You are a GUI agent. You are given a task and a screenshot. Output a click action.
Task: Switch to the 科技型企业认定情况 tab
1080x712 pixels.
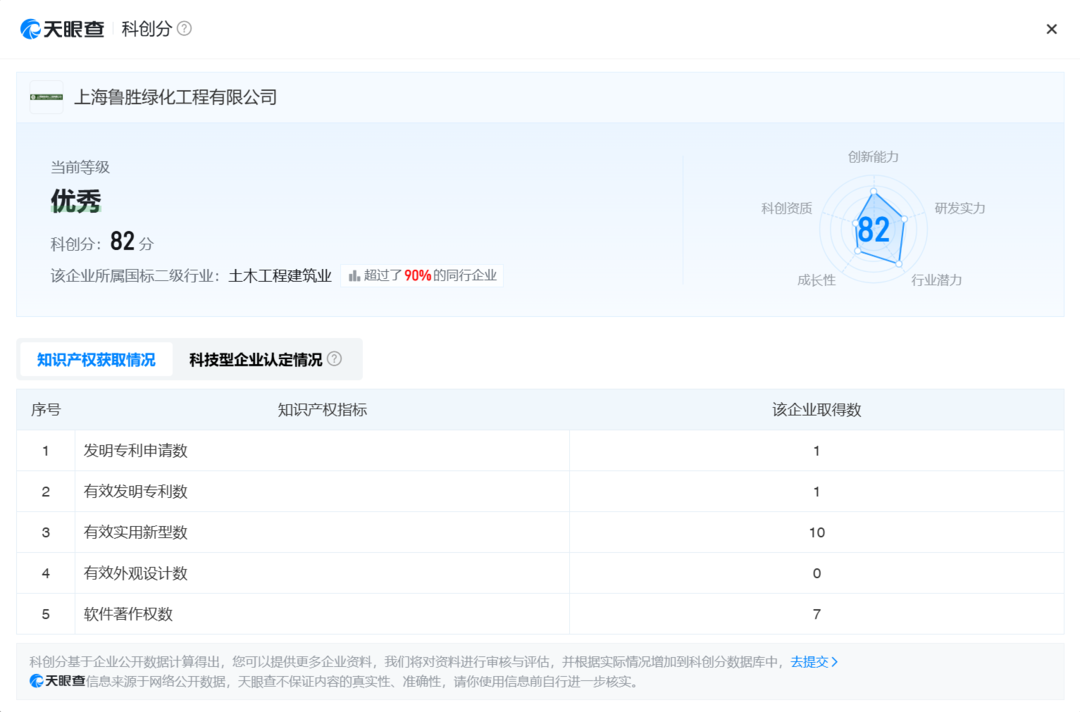[256, 359]
